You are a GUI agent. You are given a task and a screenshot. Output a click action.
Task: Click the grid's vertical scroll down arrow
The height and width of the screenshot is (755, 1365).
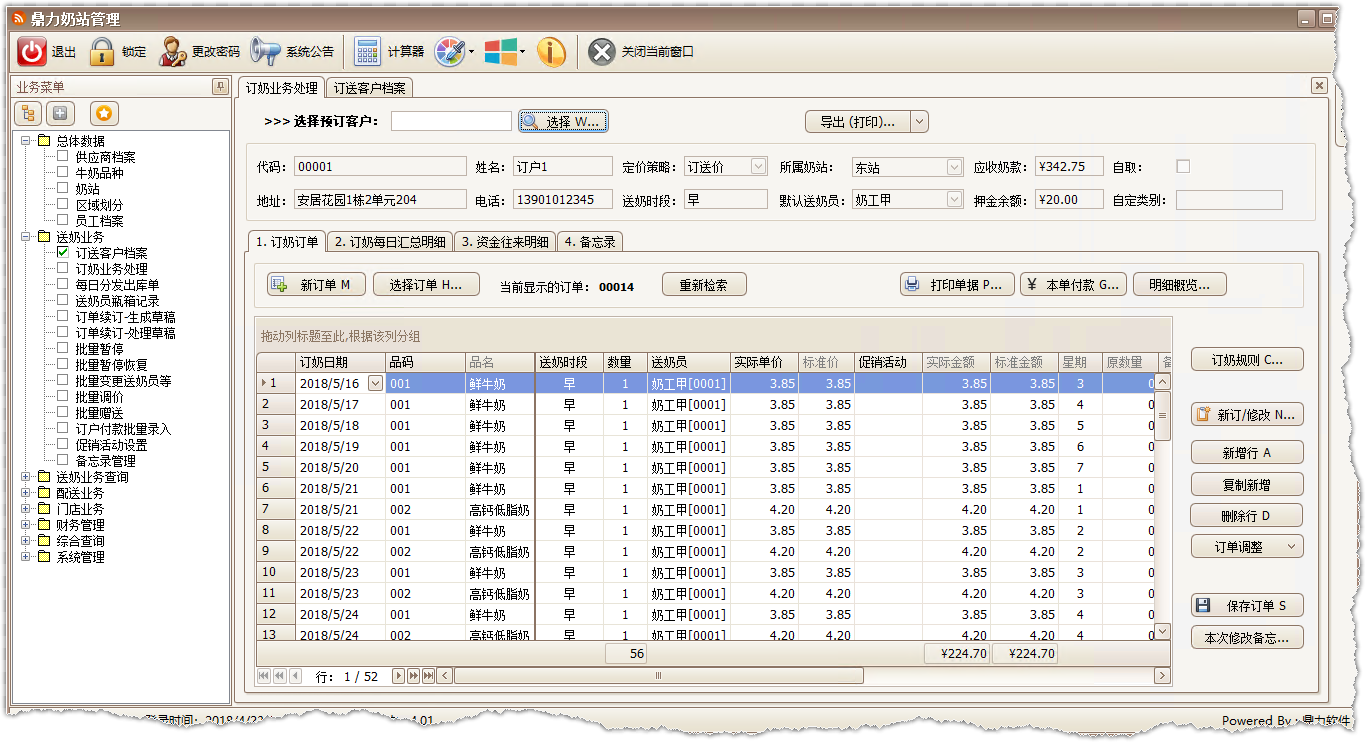(x=1162, y=631)
